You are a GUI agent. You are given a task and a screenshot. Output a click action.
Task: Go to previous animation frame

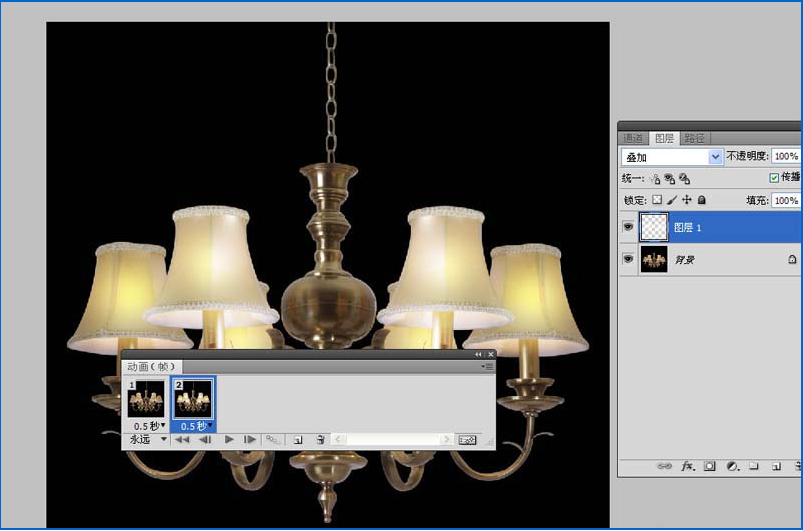click(x=205, y=439)
